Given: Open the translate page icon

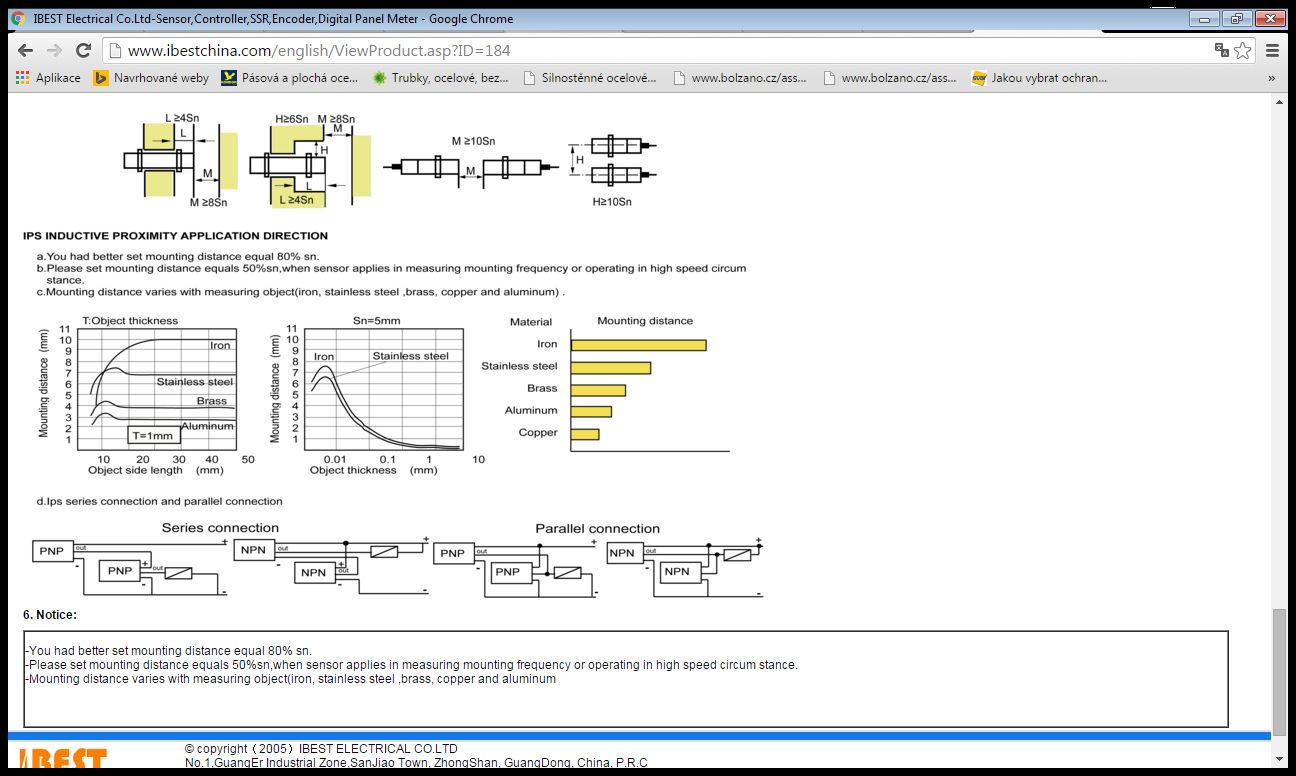Looking at the screenshot, I should pyautogui.click(x=1221, y=50).
